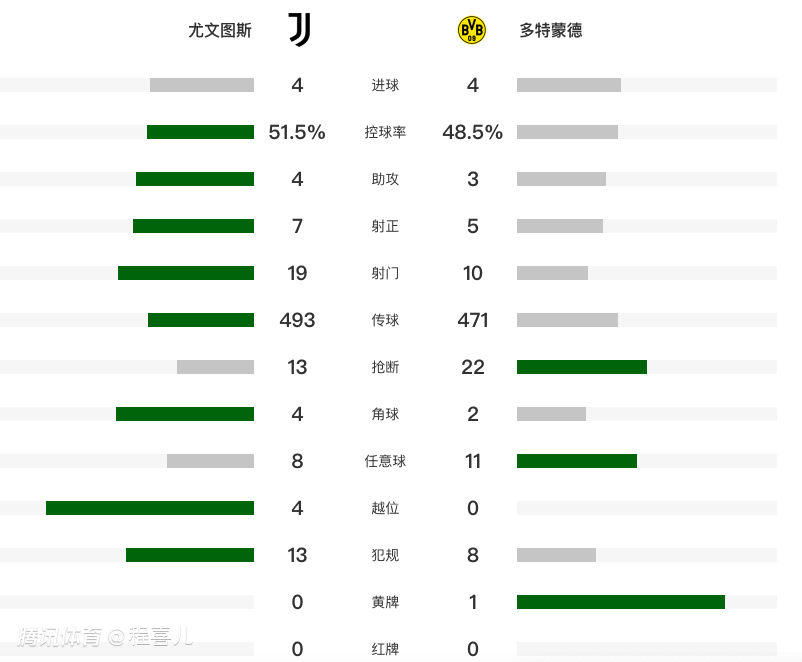Click Dortmund's green 任意球 bar

(576, 461)
